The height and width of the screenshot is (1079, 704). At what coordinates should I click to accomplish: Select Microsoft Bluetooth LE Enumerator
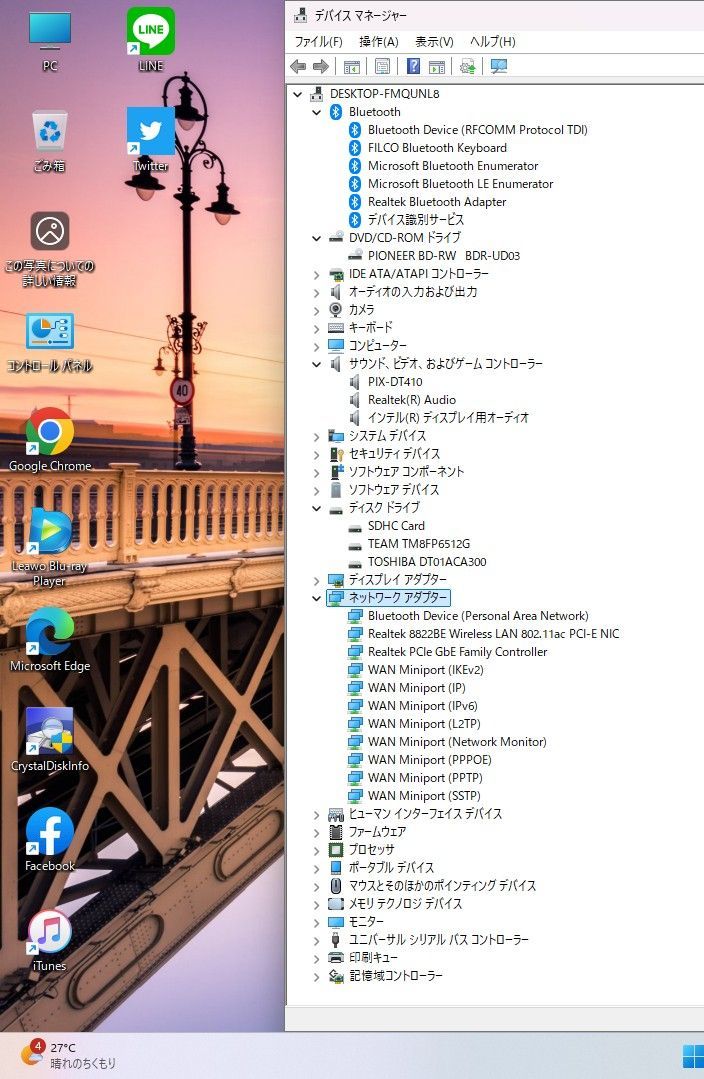460,184
